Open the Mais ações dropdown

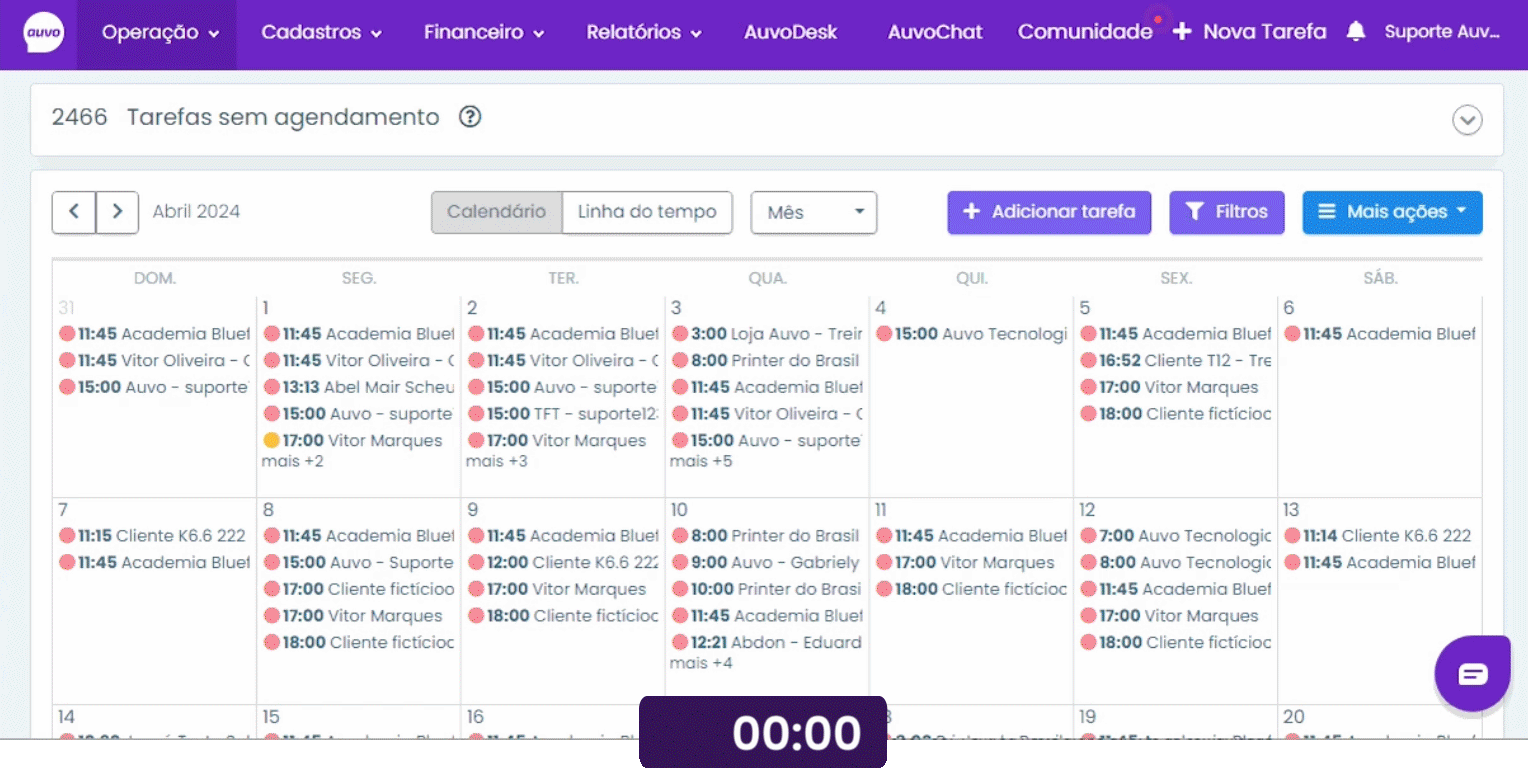click(1392, 212)
